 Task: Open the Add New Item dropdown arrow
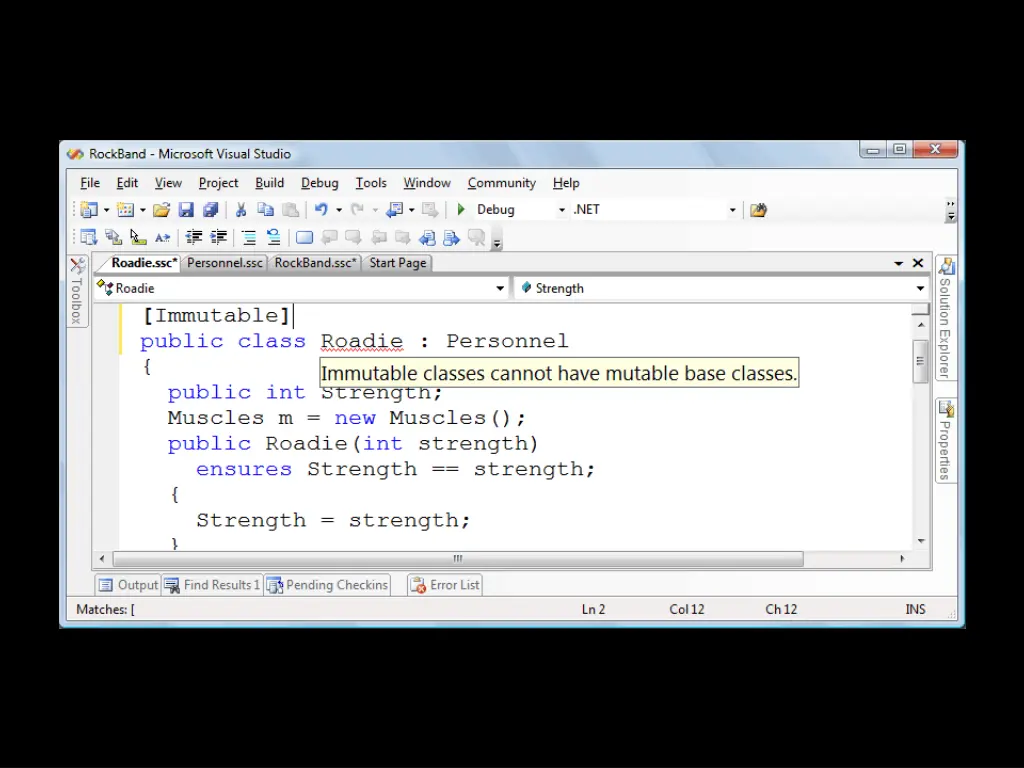point(142,210)
